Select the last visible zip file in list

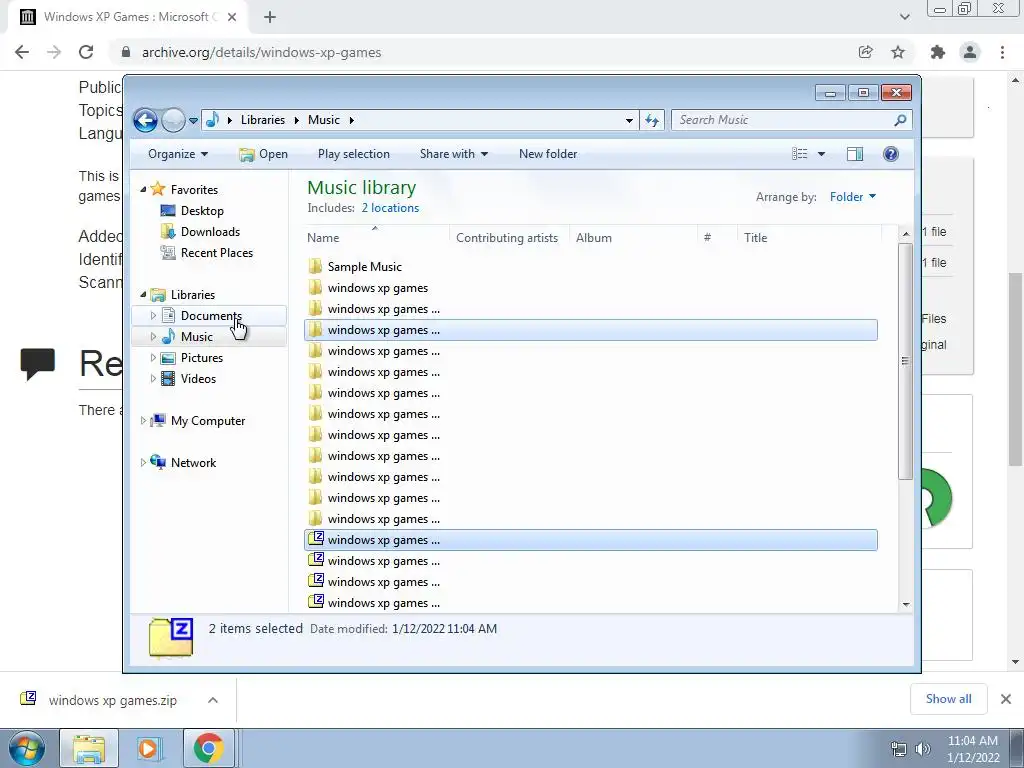(383, 603)
